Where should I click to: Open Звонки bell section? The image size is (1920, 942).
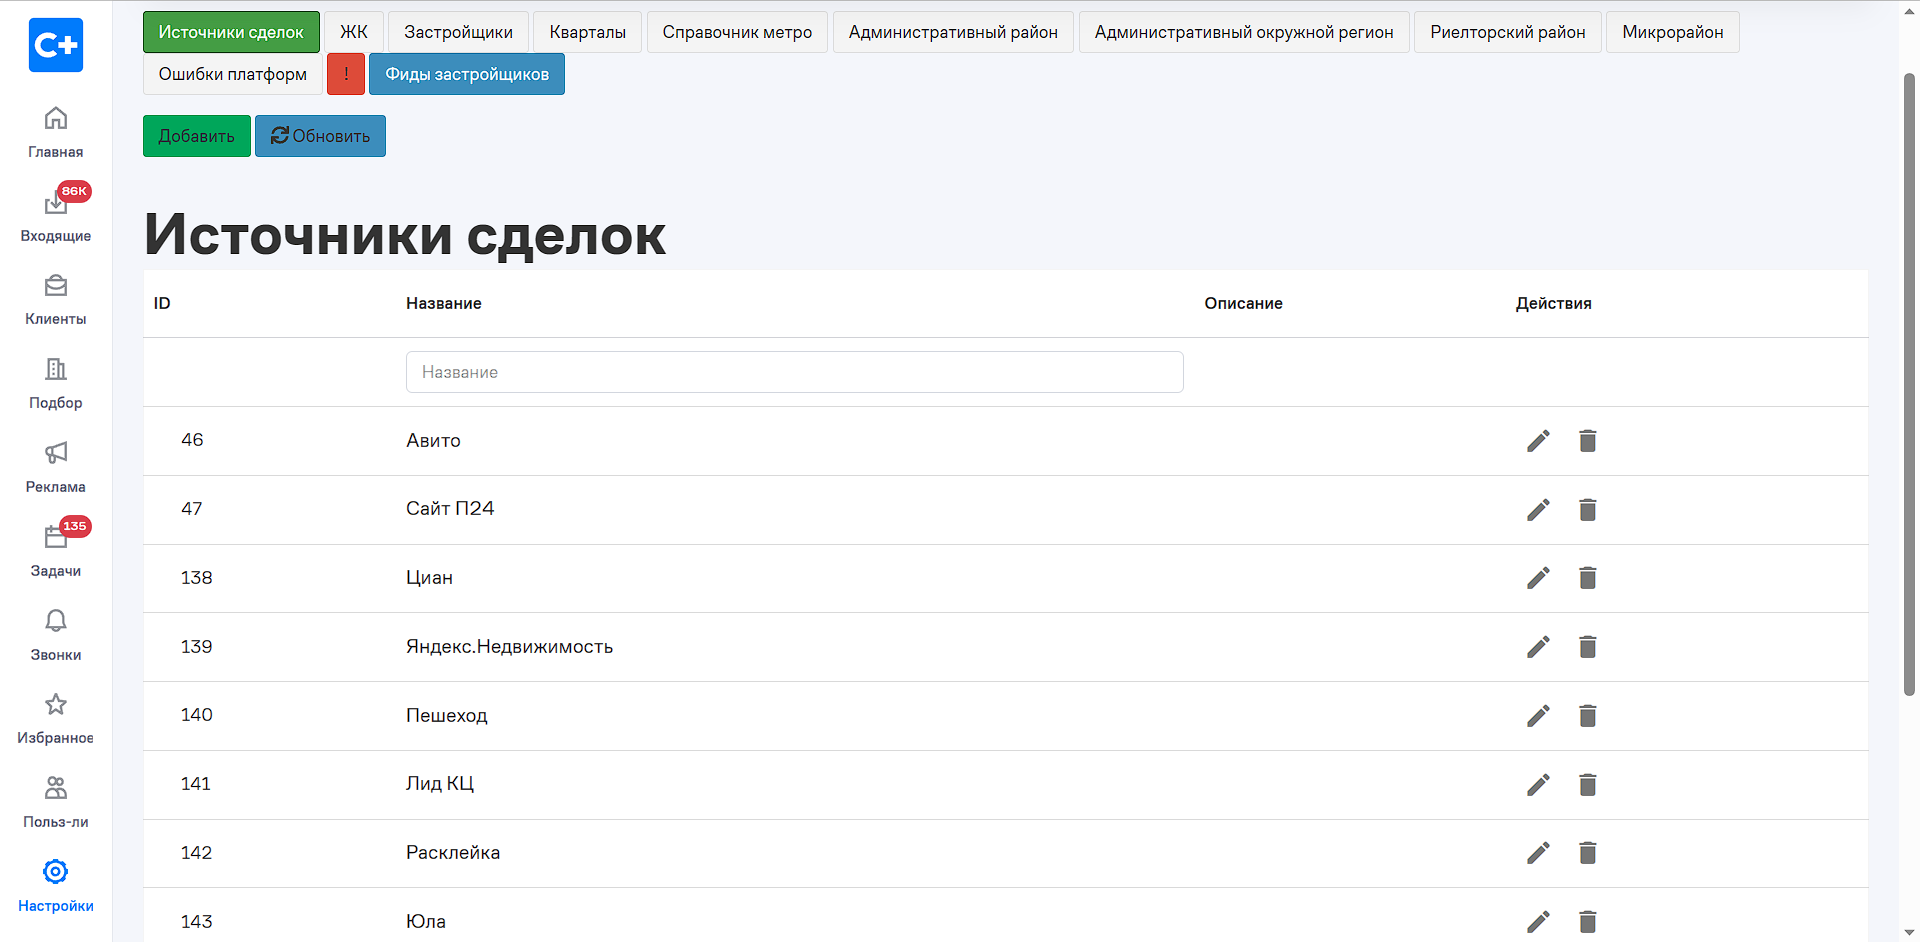(x=56, y=636)
